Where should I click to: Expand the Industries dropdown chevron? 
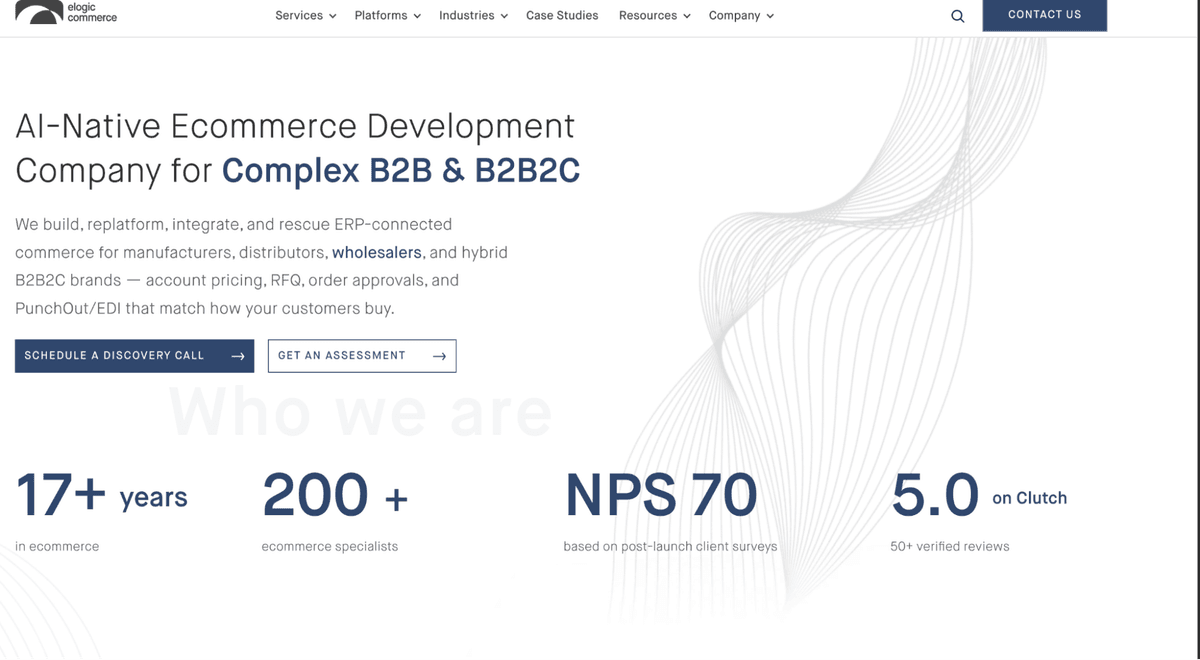click(504, 16)
